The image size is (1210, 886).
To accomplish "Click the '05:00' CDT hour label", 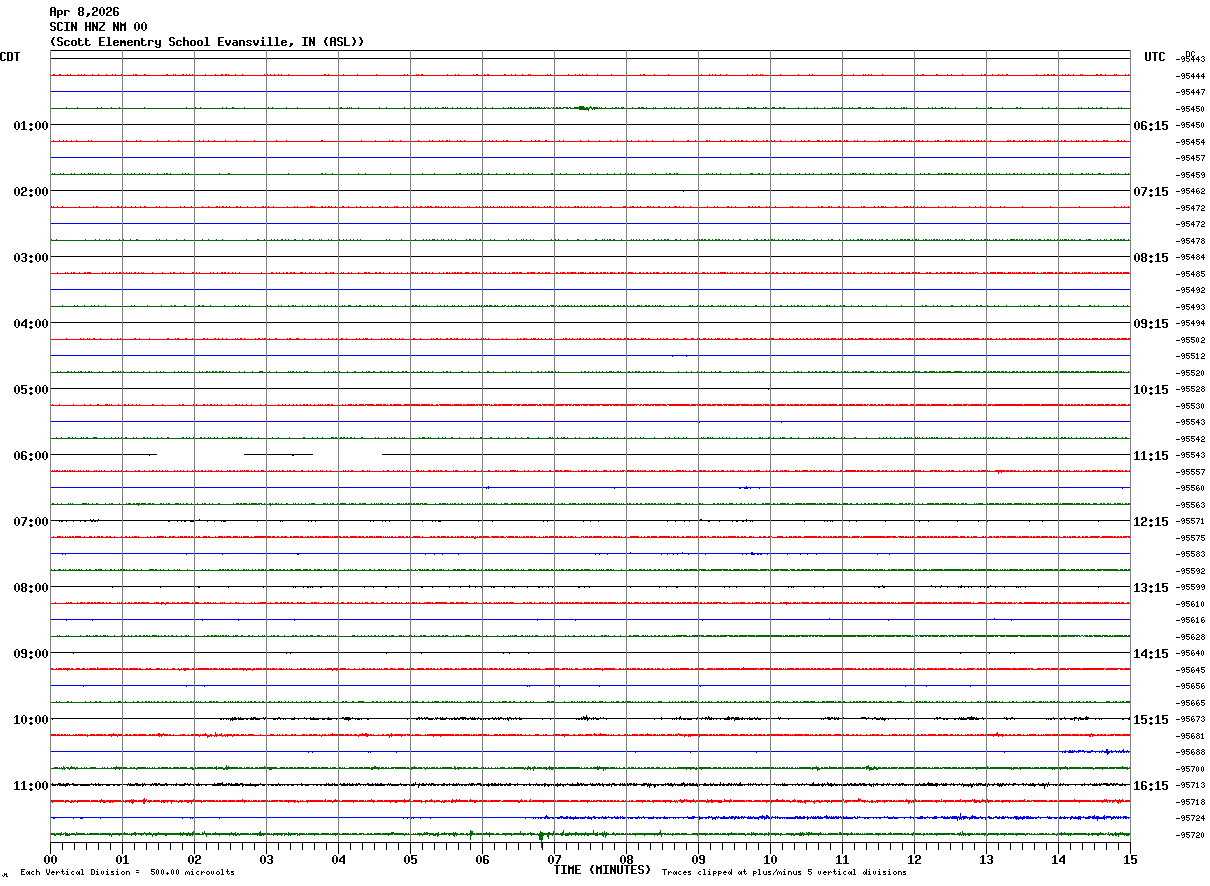I will click(x=31, y=390).
